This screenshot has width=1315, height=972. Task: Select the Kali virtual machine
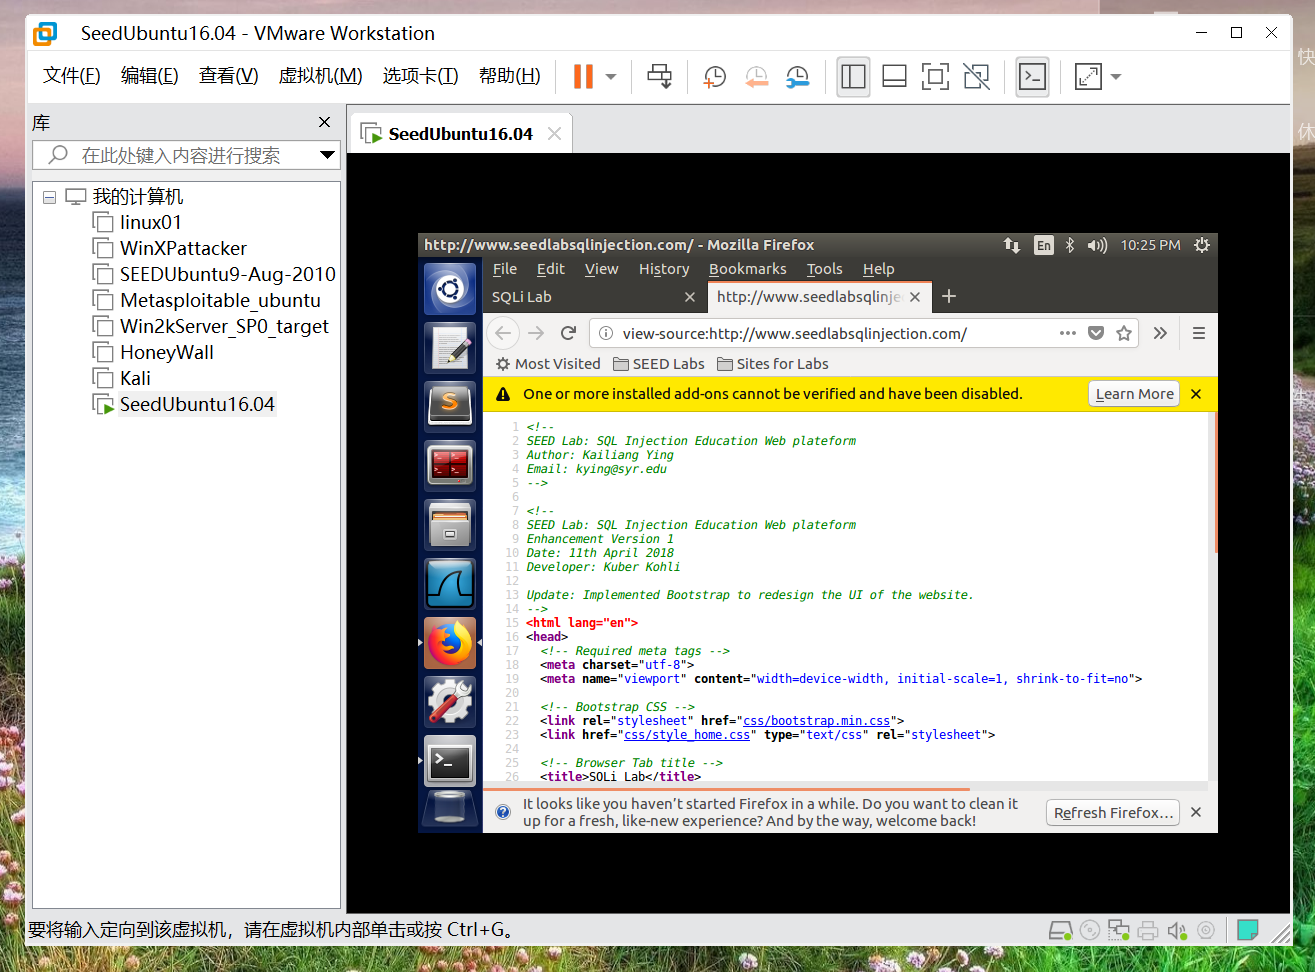click(135, 378)
